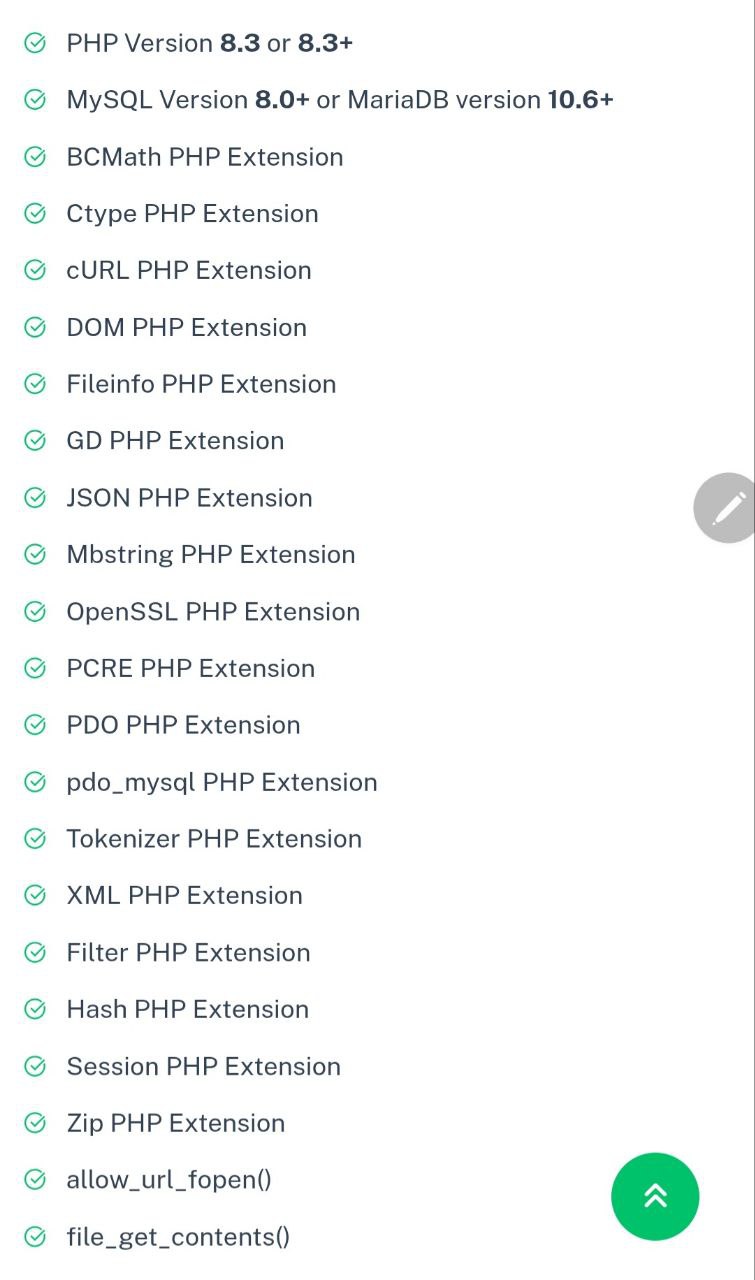Click check icon next to cURL PHP Extension

pyautogui.click(x=35, y=271)
